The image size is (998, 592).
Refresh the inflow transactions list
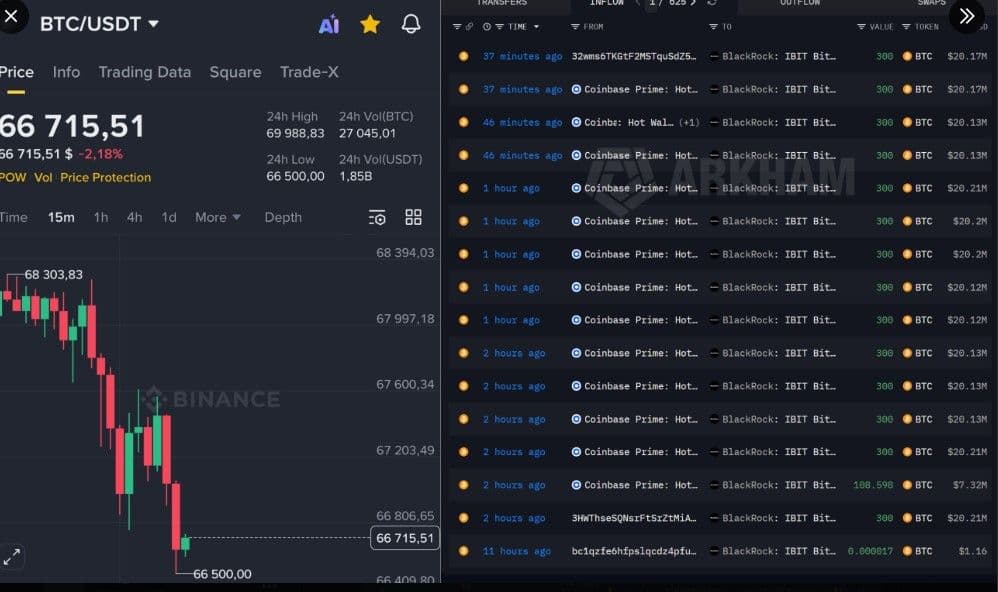pos(712,3)
